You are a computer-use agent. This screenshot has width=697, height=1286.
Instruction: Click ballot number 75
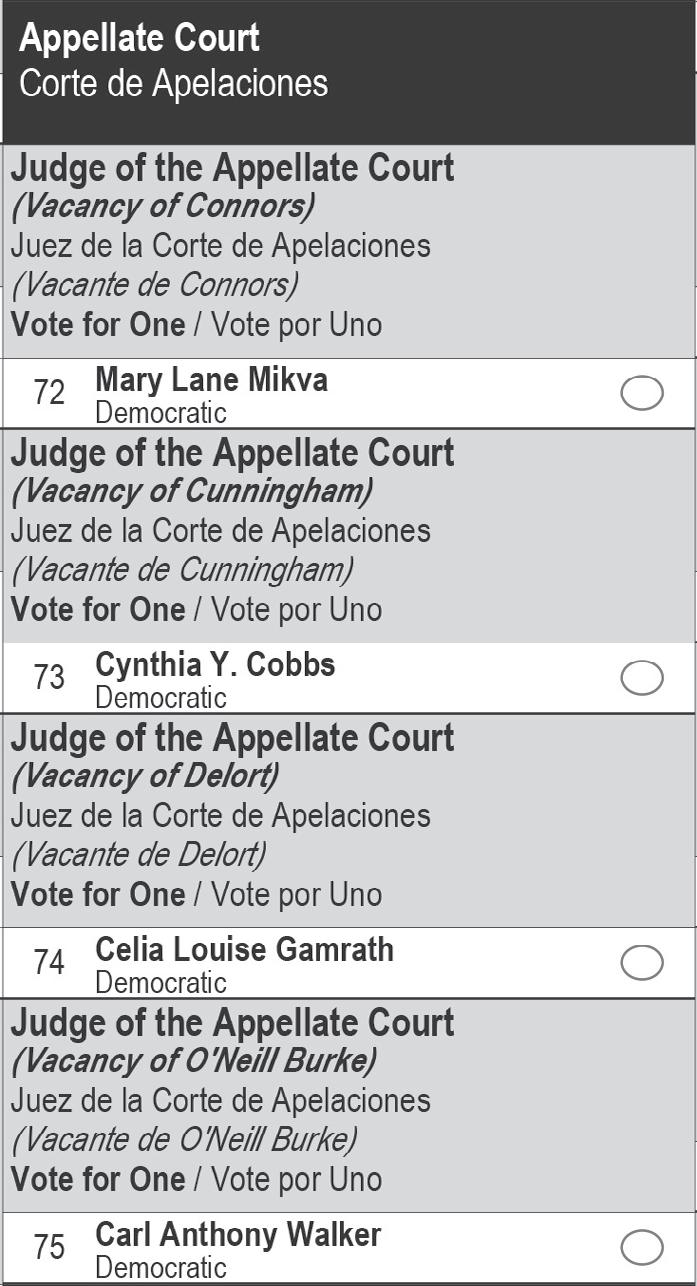point(49,1248)
